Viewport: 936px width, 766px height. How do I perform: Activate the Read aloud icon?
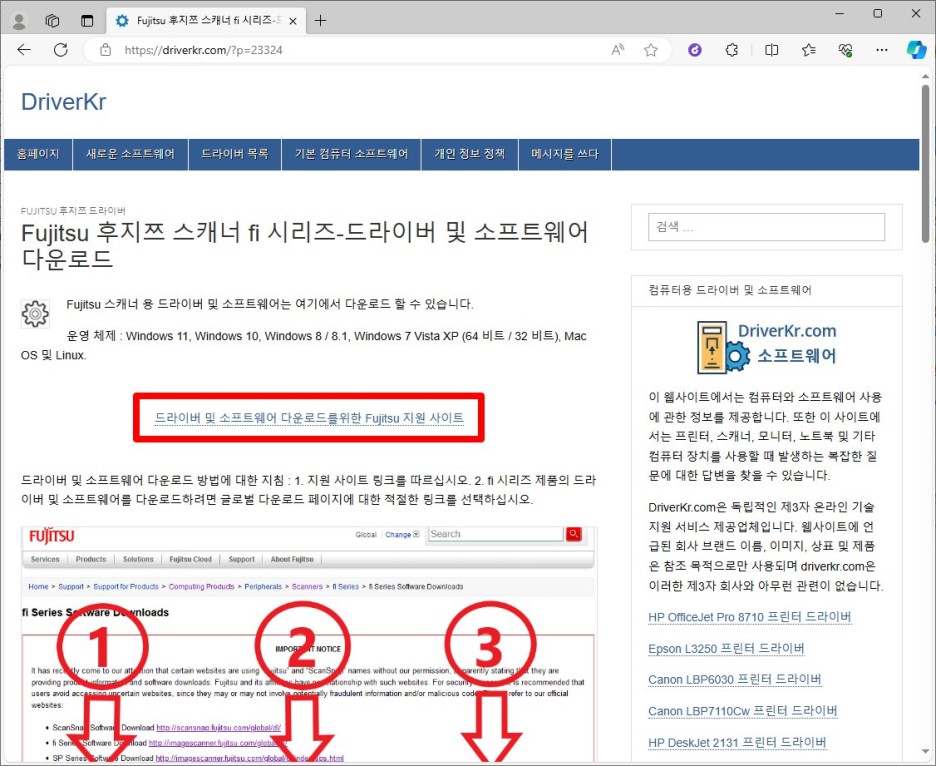[618, 50]
